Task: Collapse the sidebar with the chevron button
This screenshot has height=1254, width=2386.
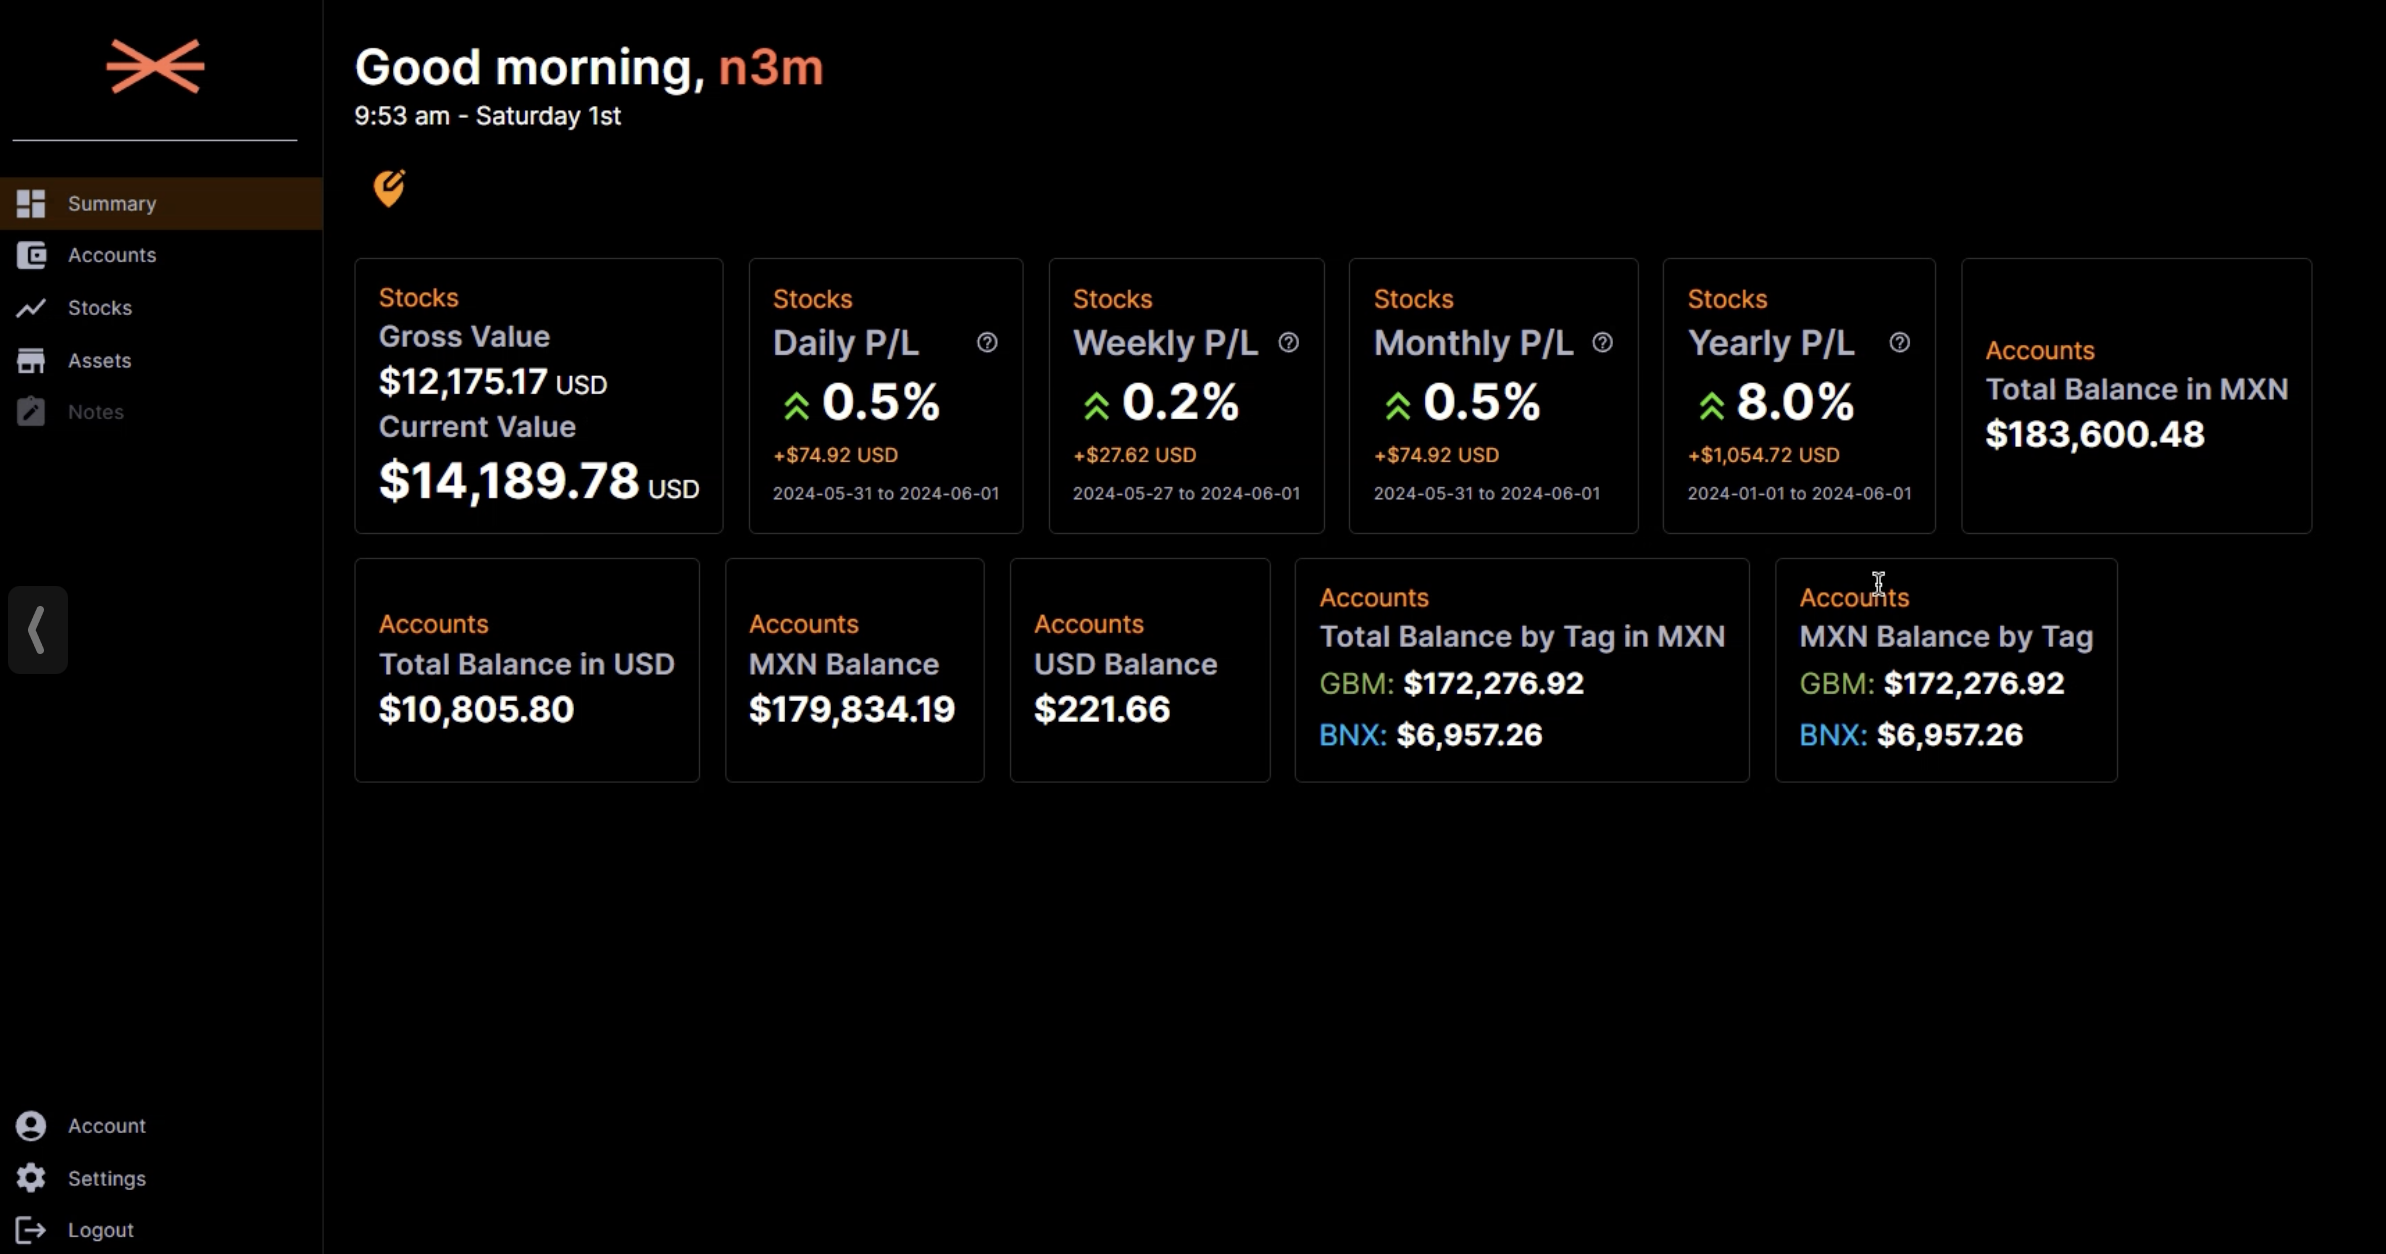Action: 38,630
